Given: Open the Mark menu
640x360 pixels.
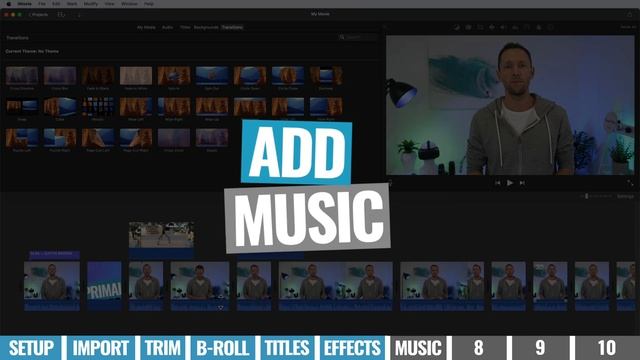Looking at the screenshot, I should [72, 4].
